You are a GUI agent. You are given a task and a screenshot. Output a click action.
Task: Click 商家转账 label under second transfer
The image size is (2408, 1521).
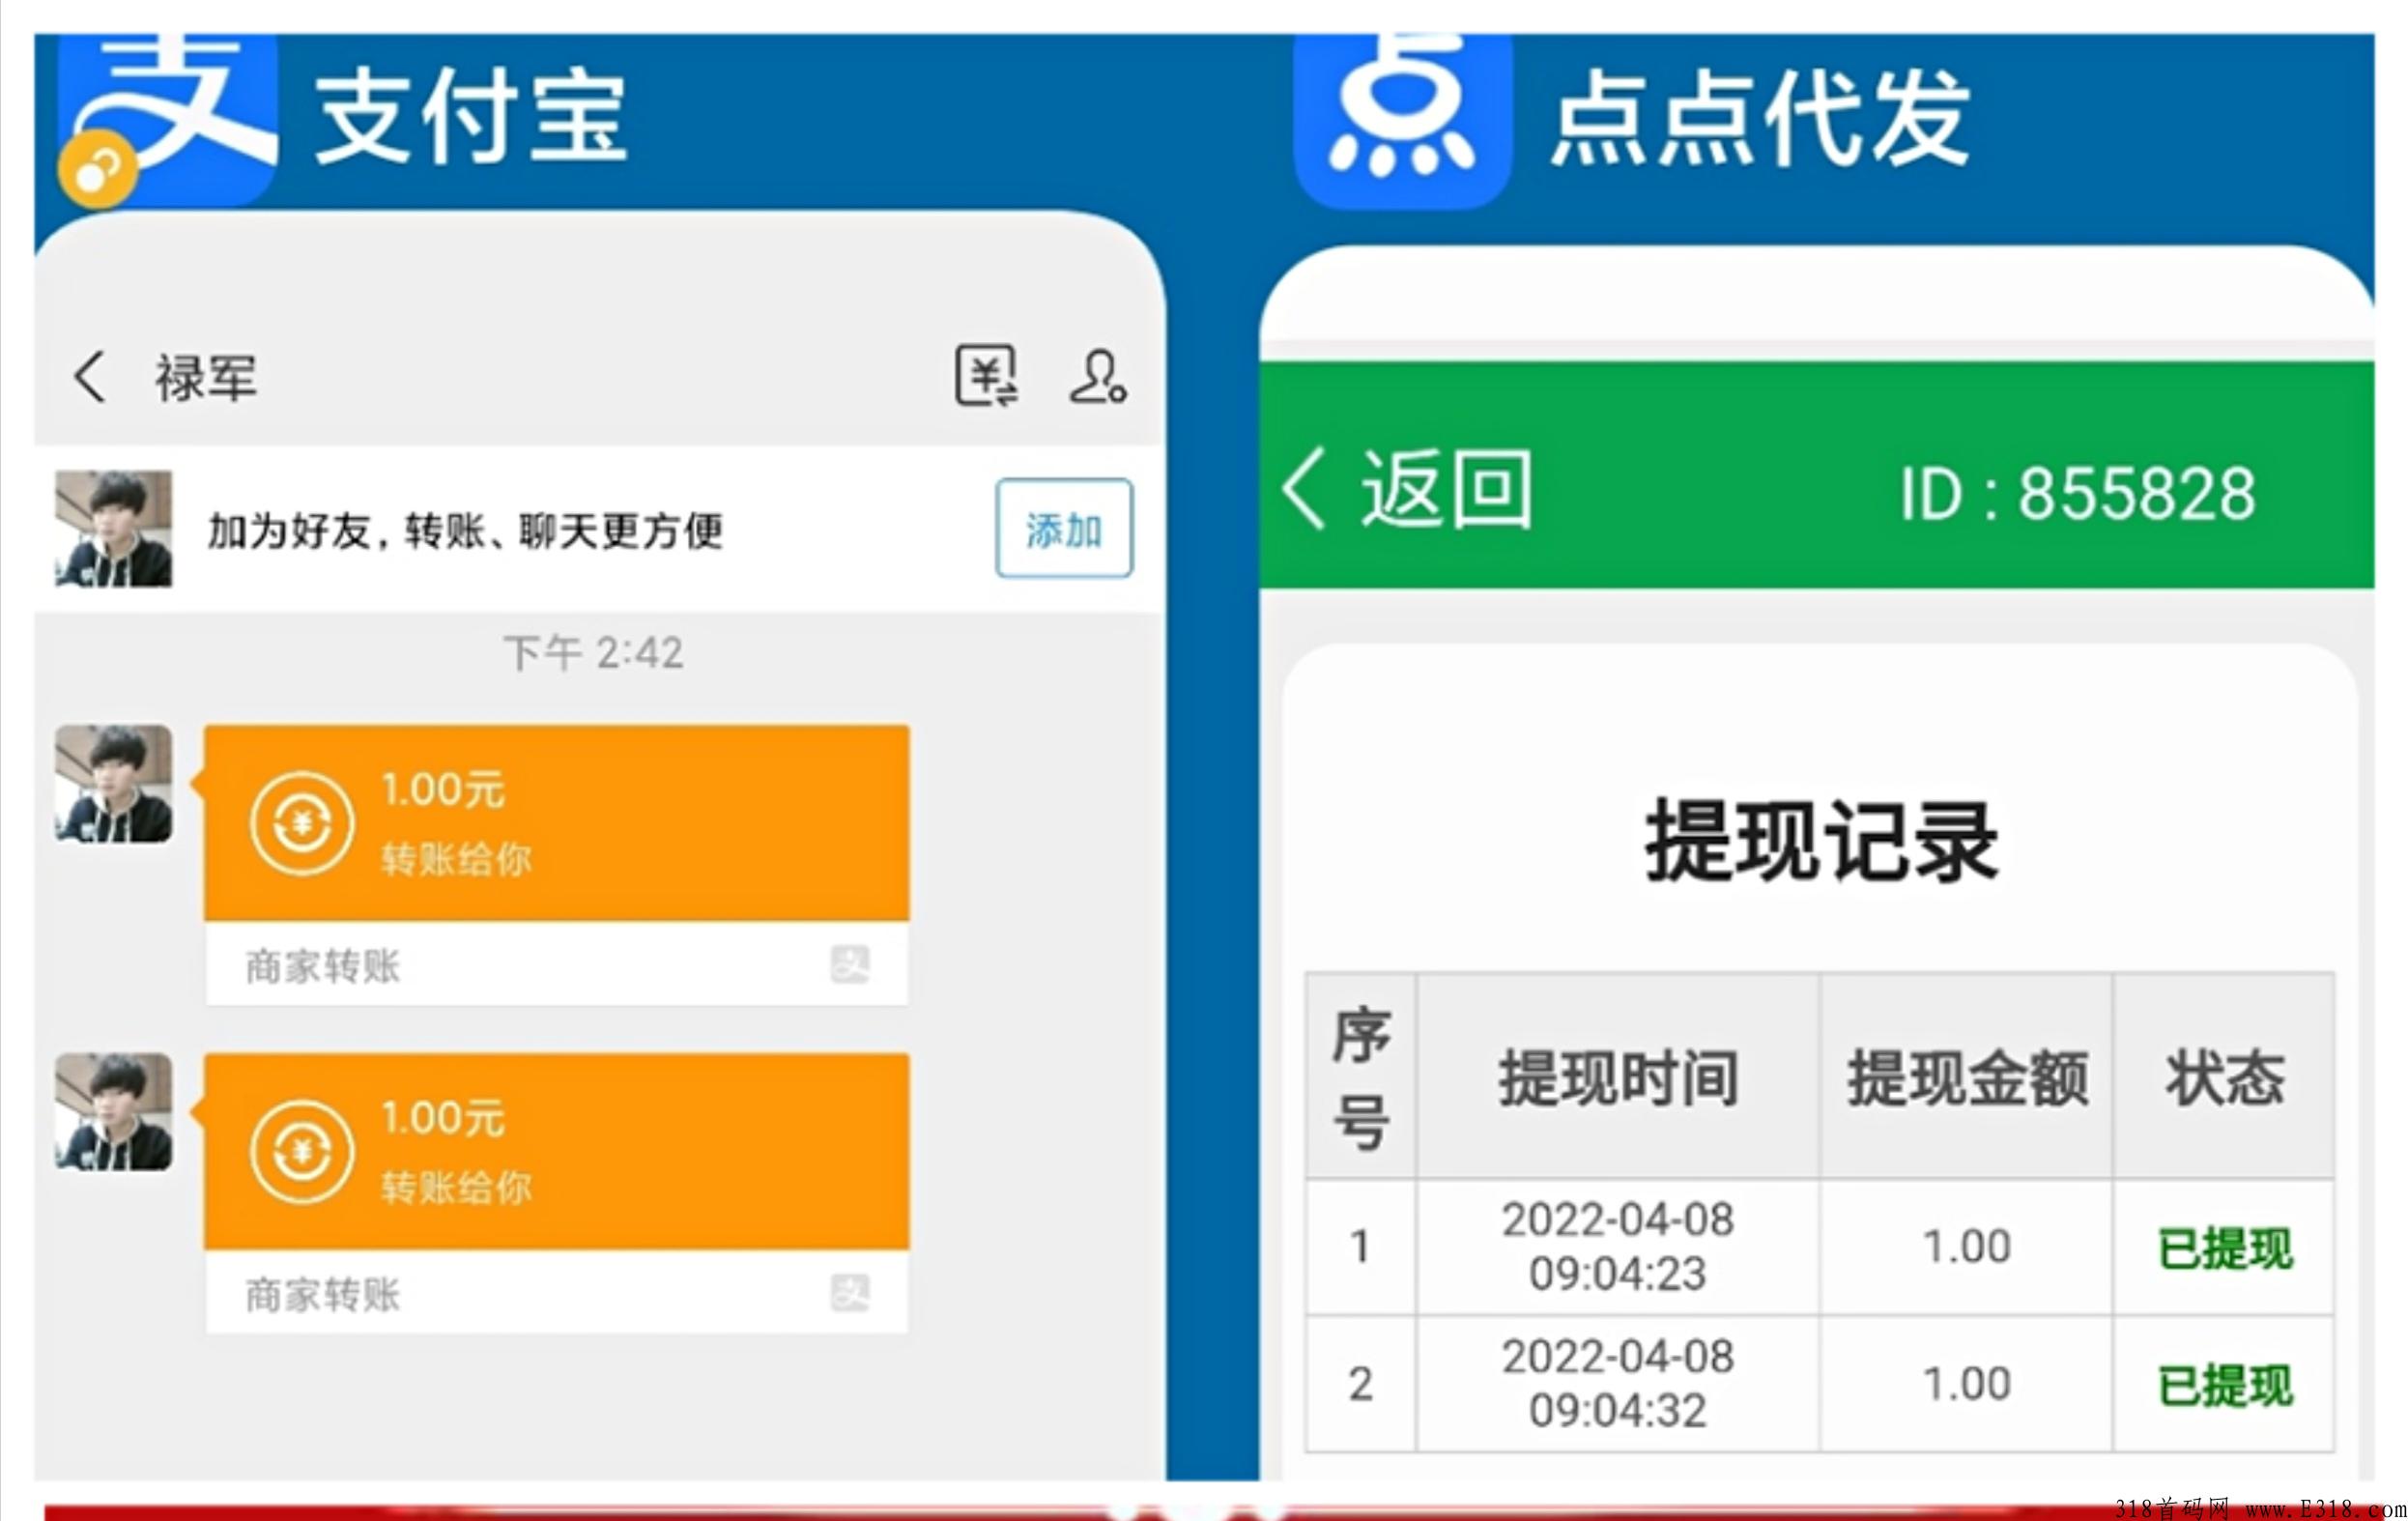tap(323, 1294)
